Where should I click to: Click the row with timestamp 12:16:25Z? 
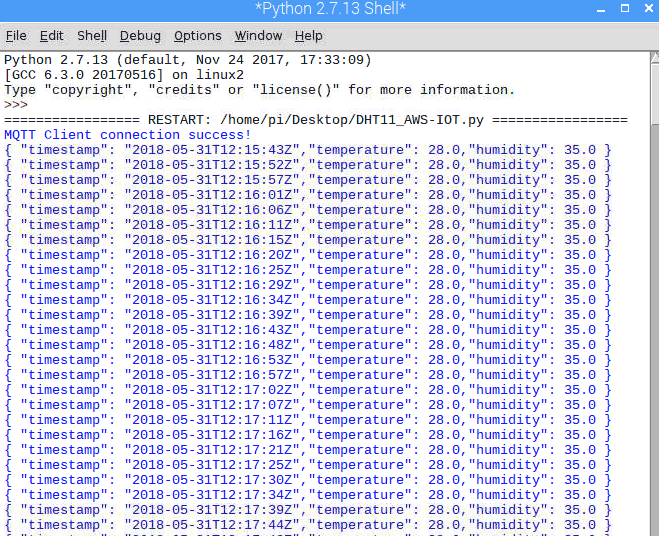point(308,270)
